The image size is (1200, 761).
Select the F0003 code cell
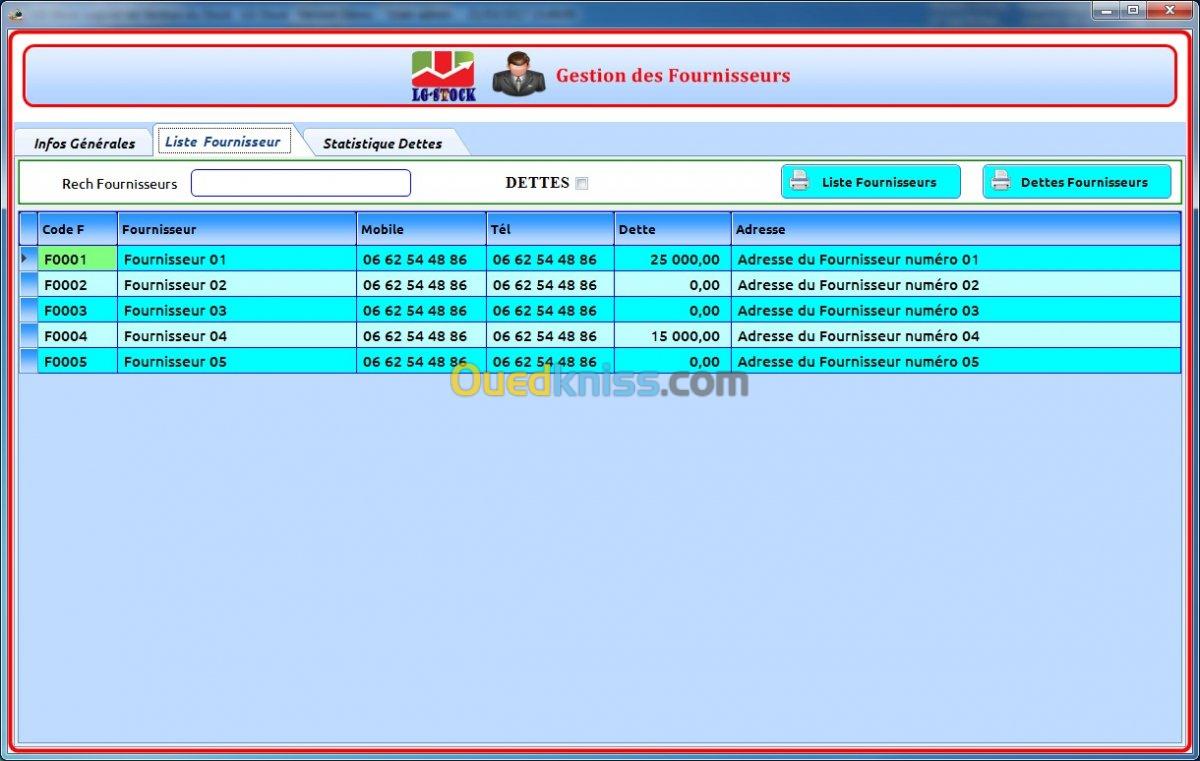tap(77, 310)
